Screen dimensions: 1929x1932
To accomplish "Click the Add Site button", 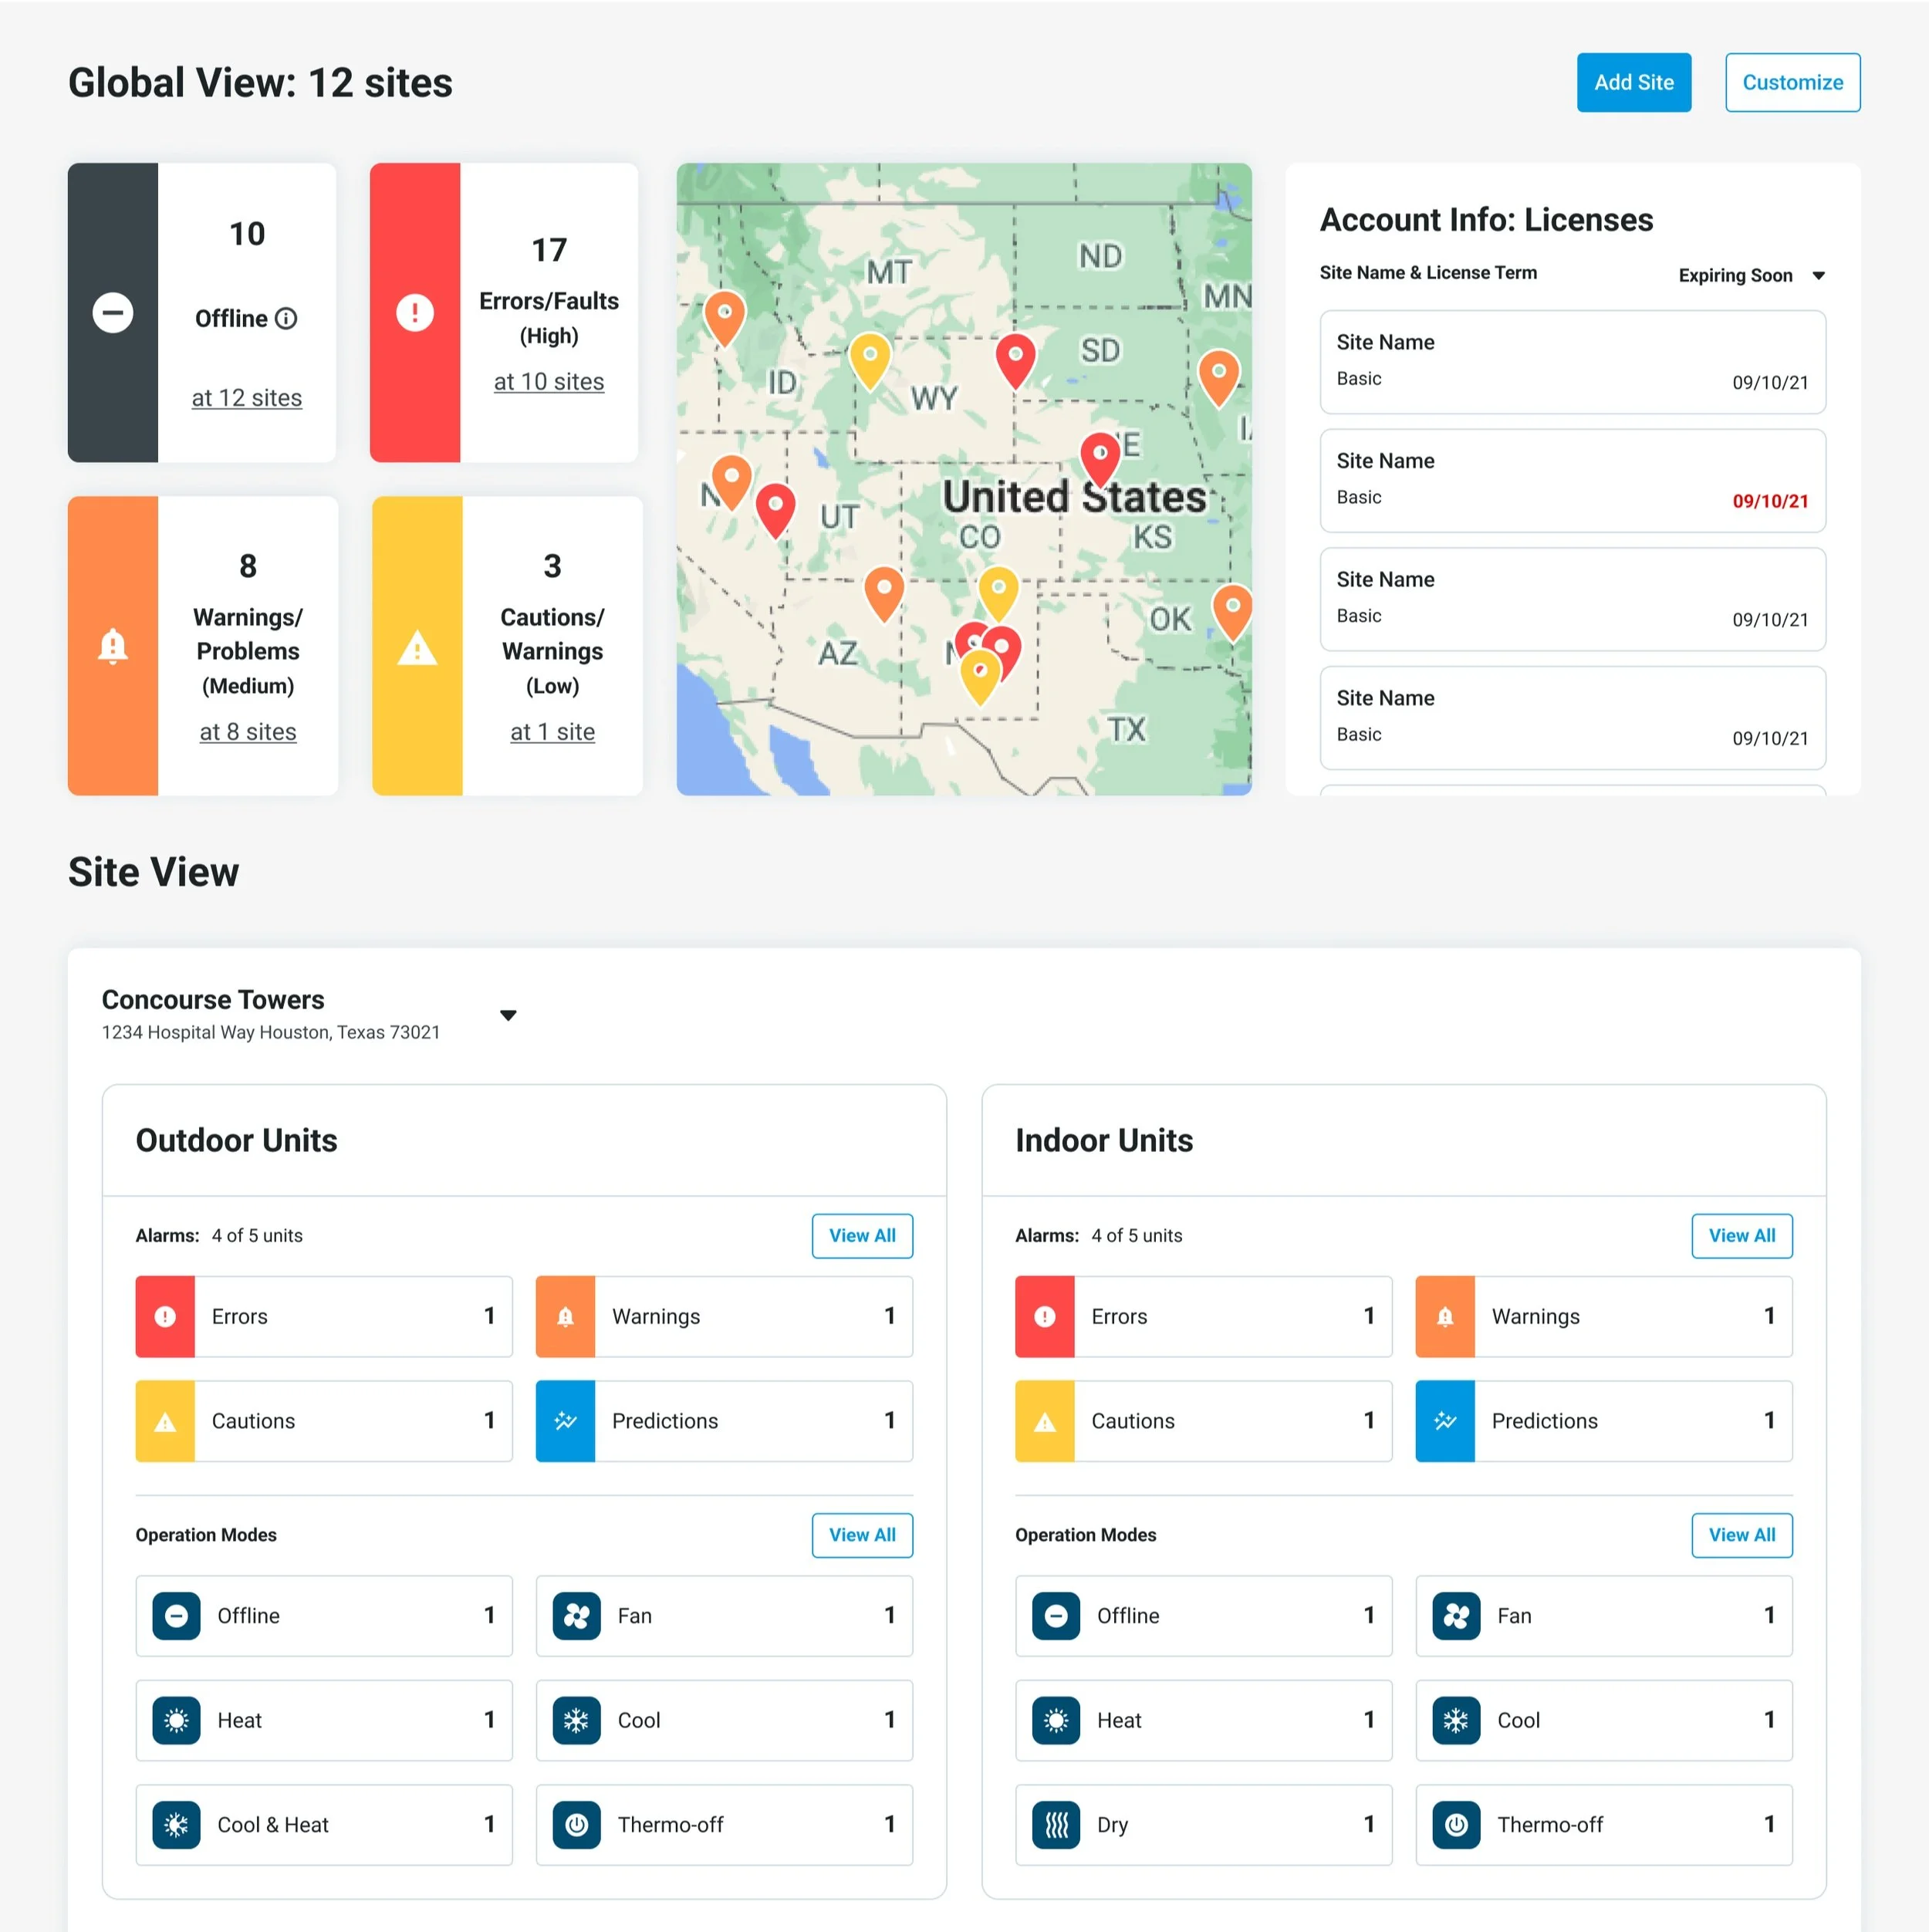I will coord(1633,82).
